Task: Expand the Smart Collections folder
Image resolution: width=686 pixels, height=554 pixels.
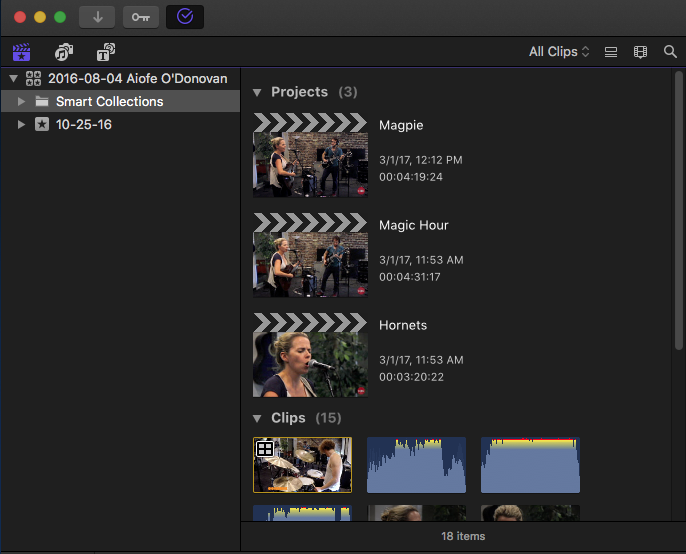Action: point(22,102)
